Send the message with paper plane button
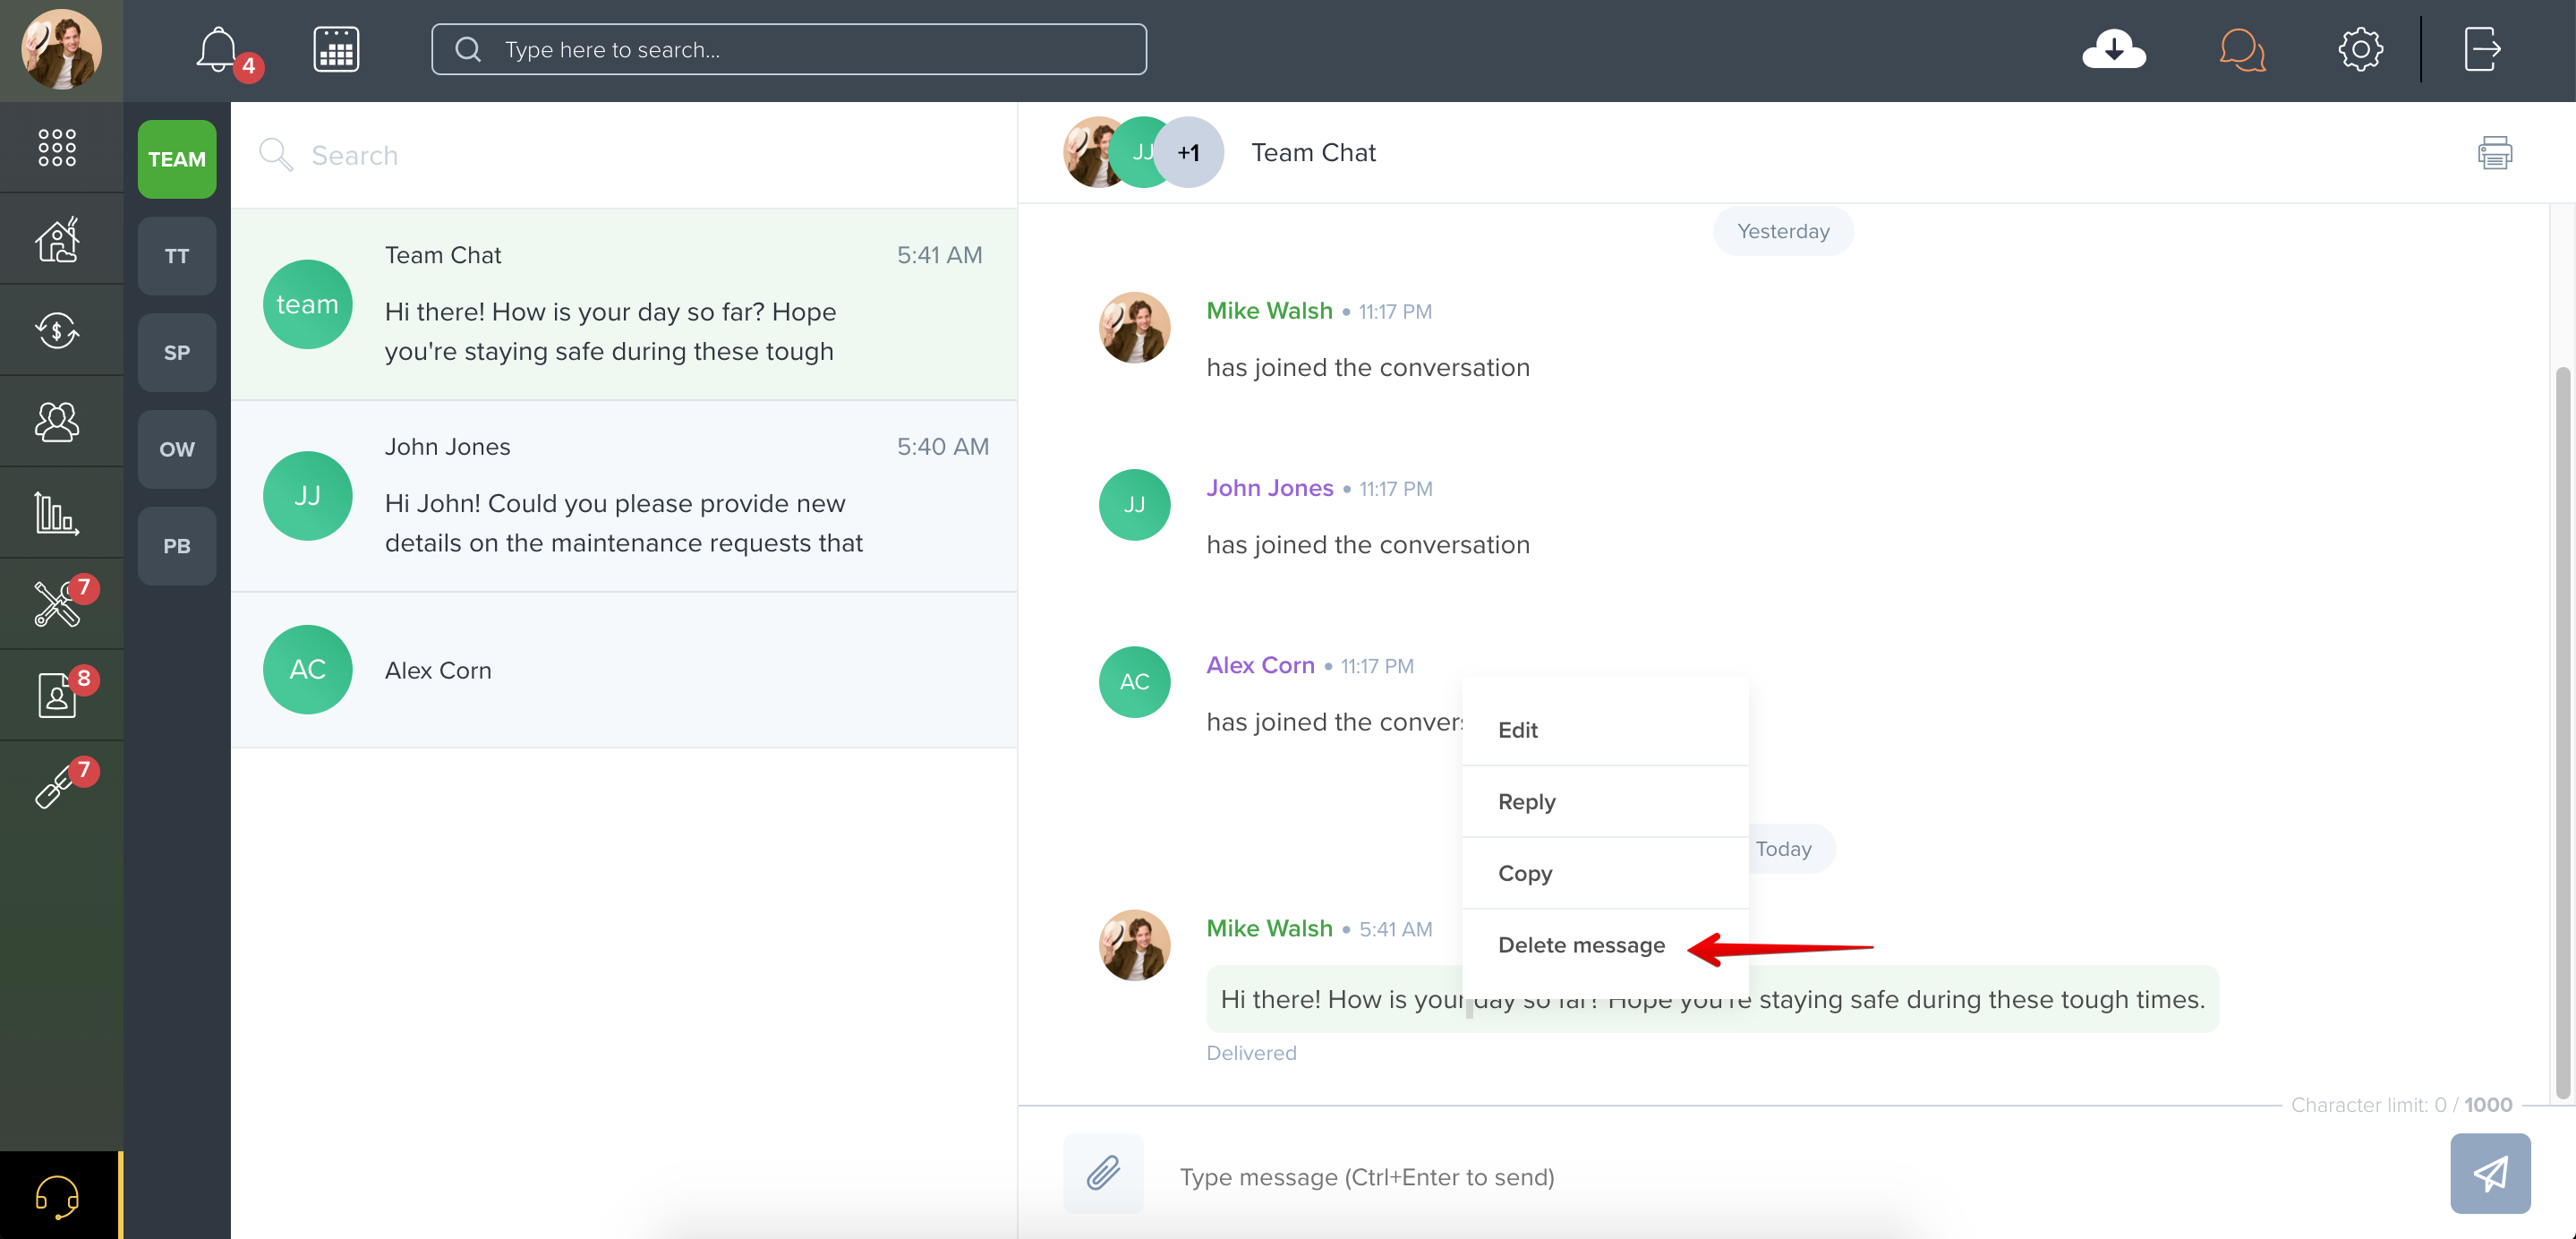Screen dimensions: 2576x1239 pyautogui.click(x=2490, y=1173)
